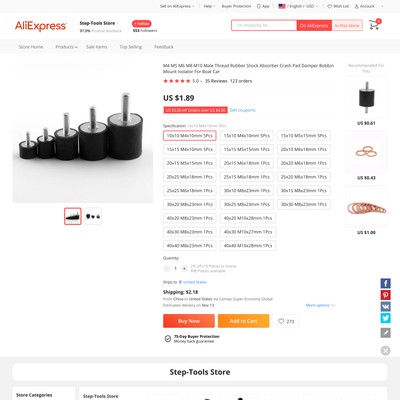The image size is (400, 400).
Task: Go to Top Selling tab
Action: pyautogui.click(x=131, y=47)
